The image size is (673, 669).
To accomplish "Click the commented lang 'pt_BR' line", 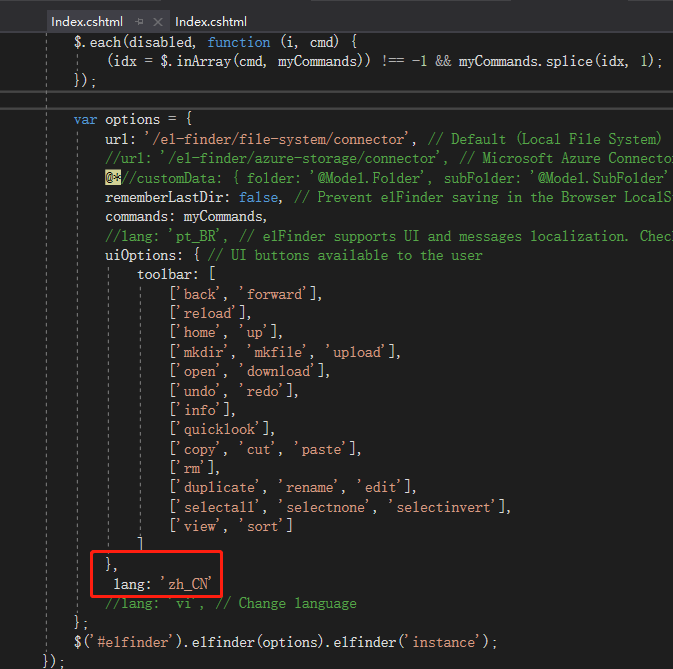I will 388,236.
